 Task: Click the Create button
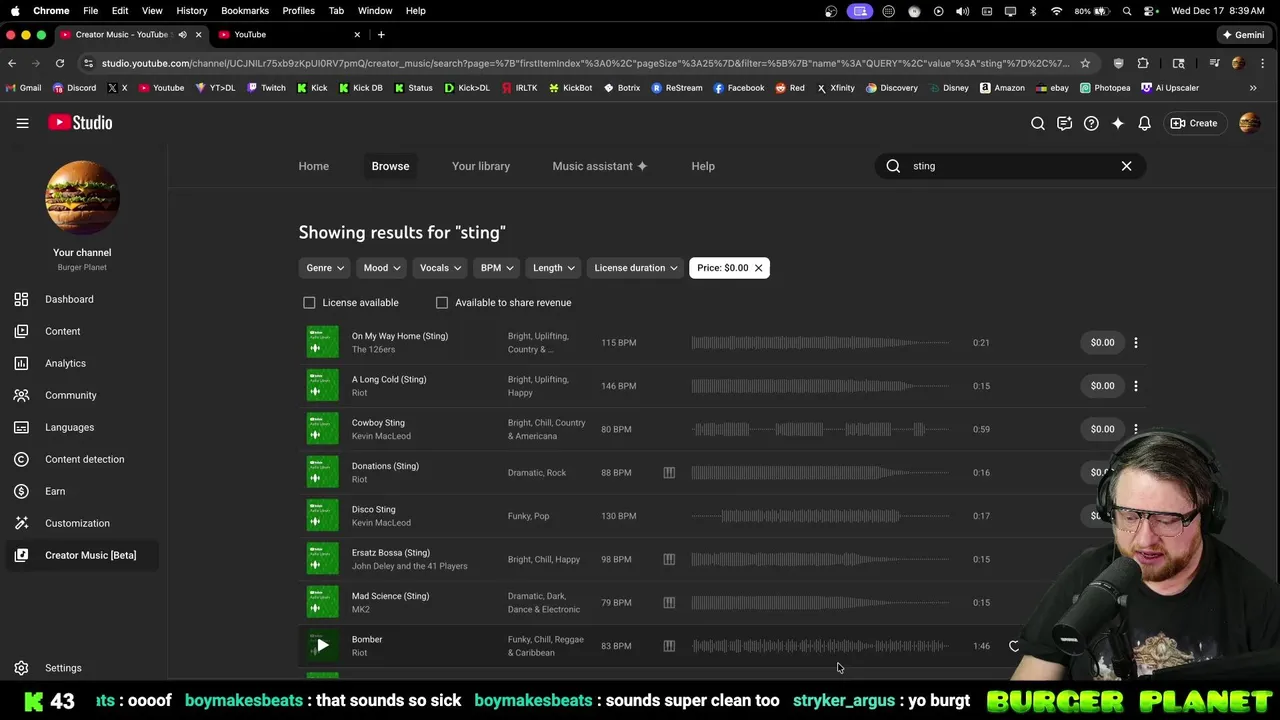pos(1194,123)
